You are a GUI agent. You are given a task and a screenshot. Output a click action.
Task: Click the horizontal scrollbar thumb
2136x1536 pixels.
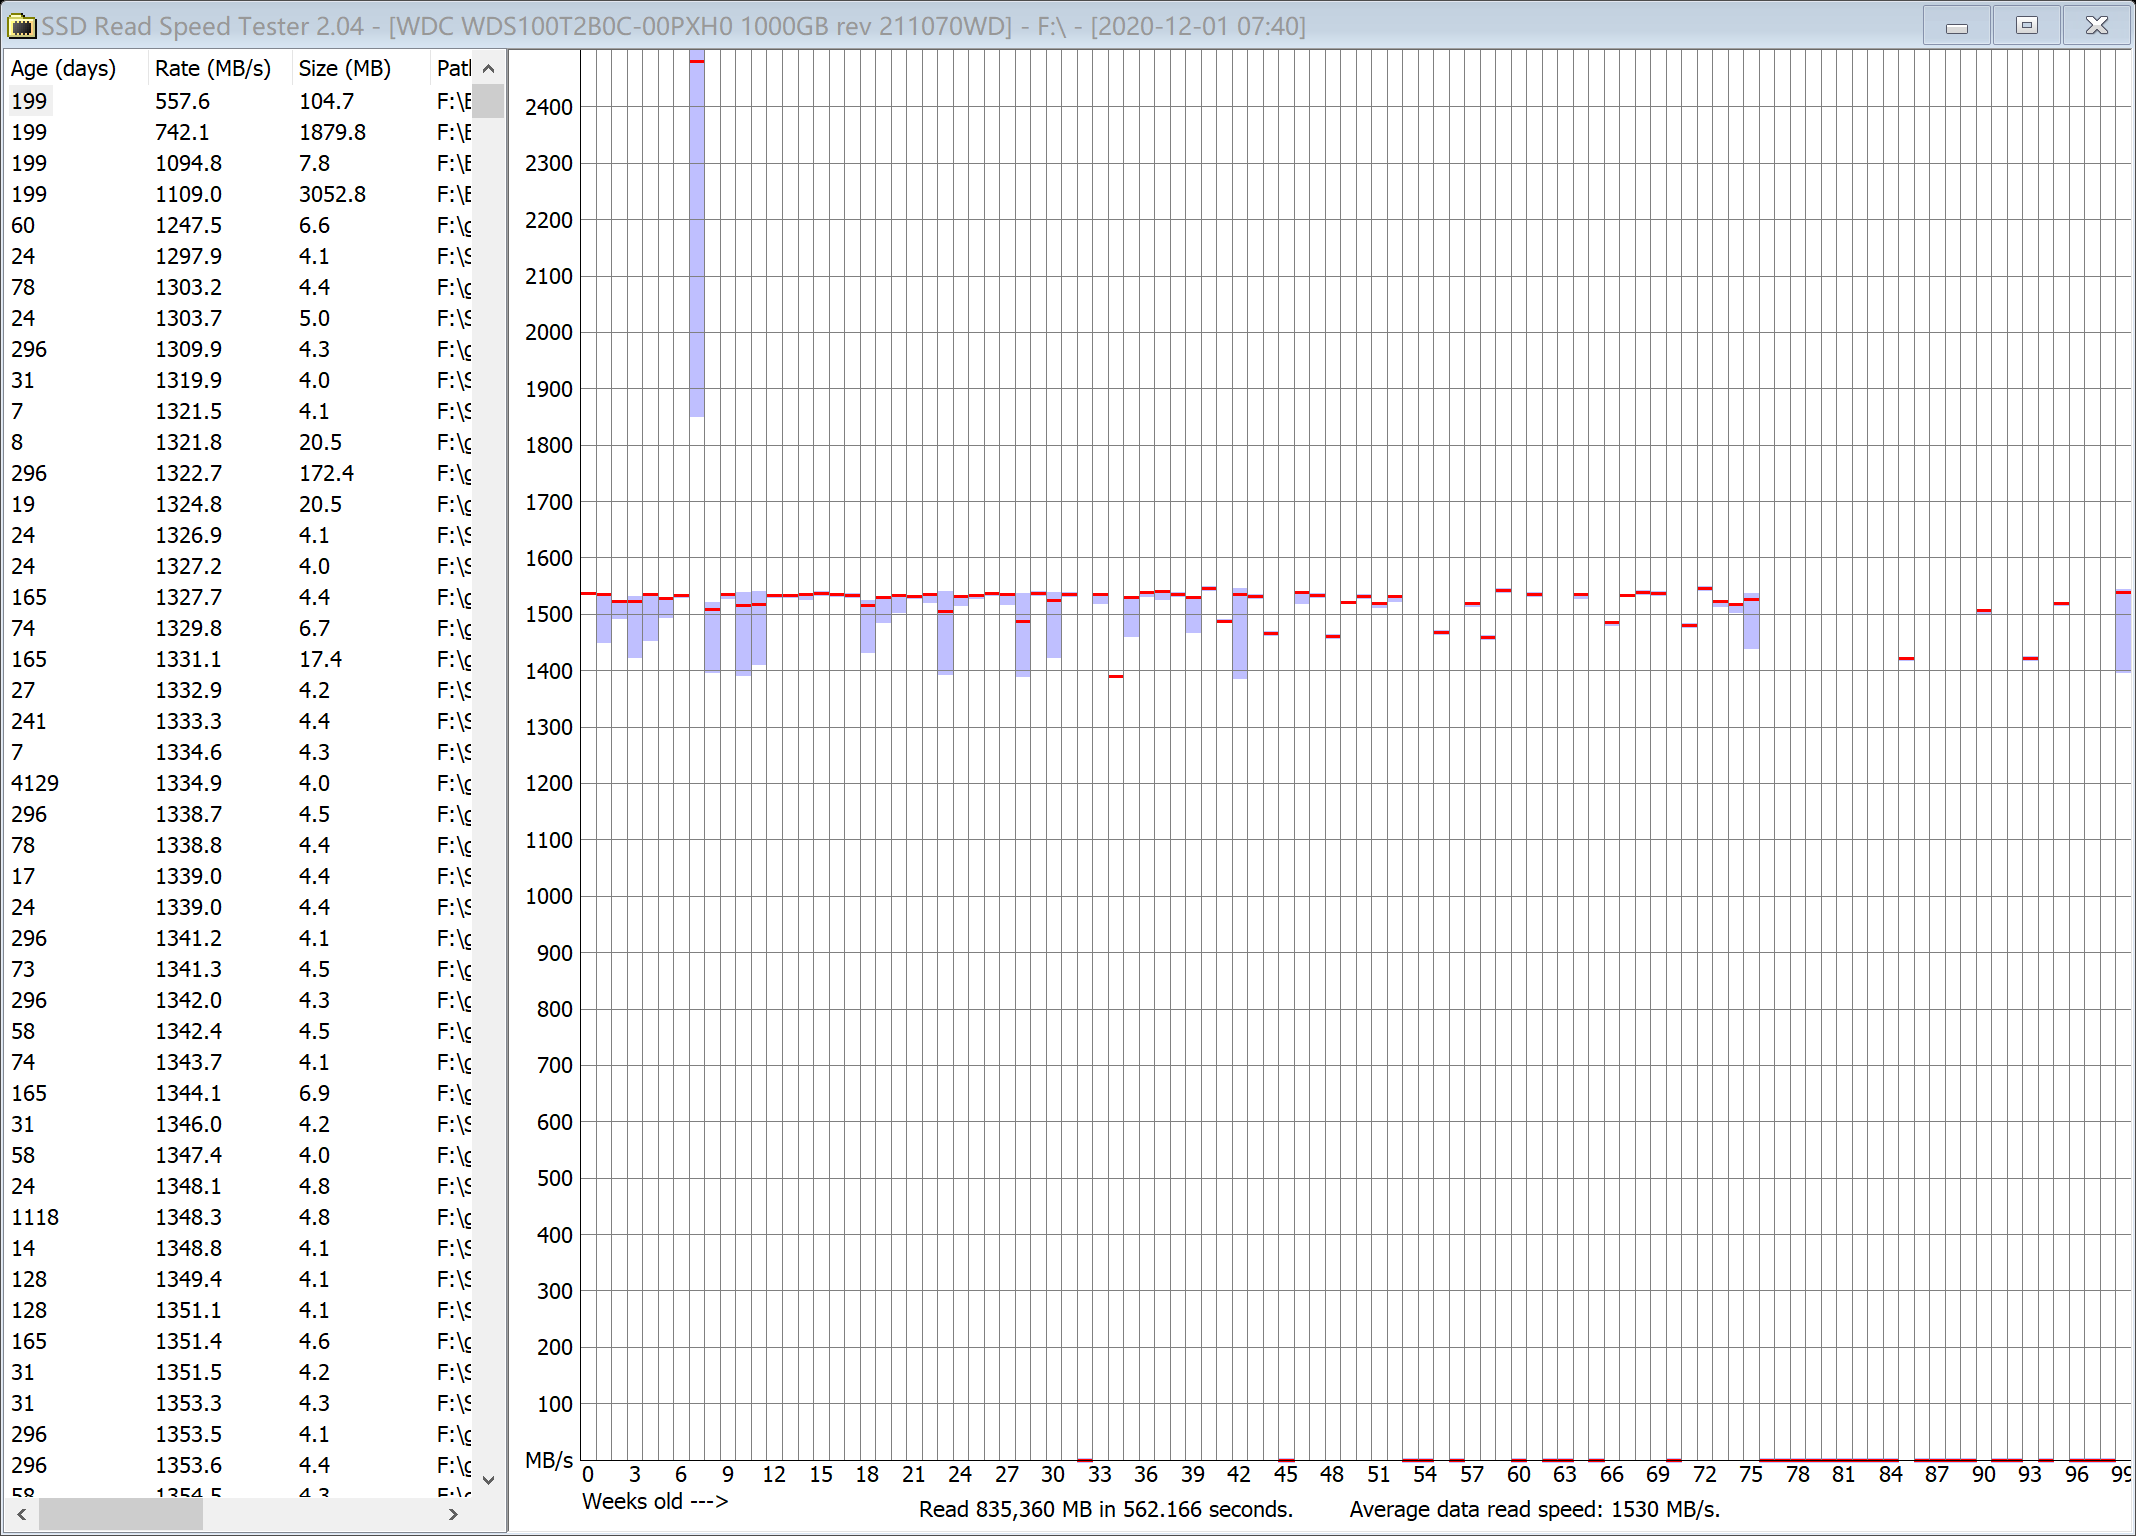120,1514
